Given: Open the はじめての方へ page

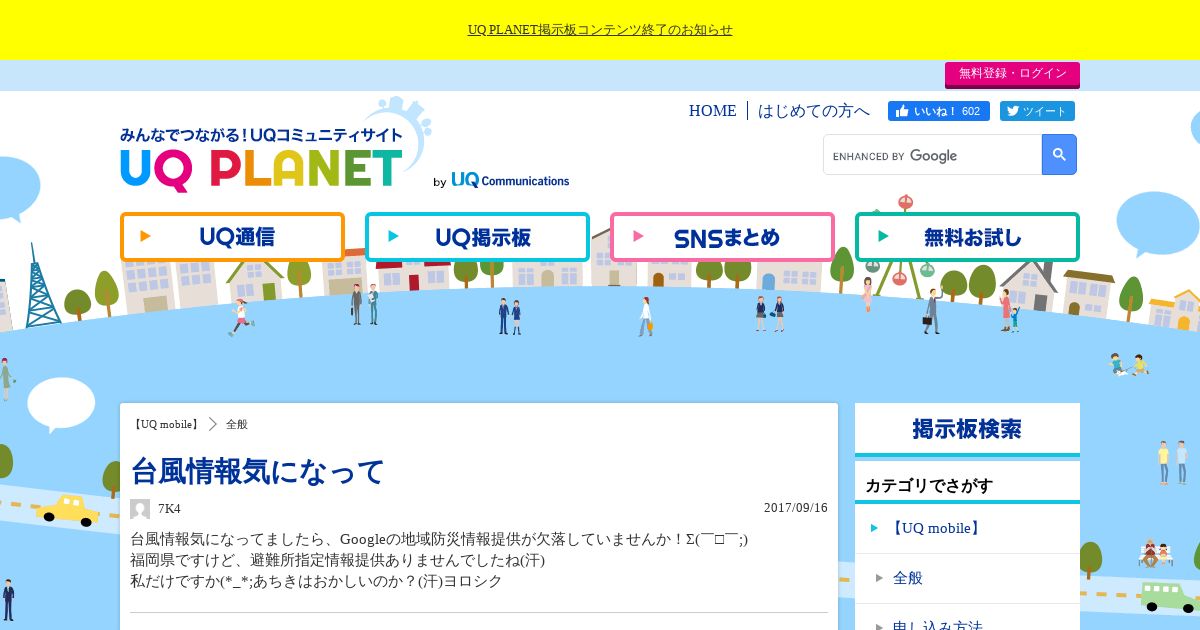Looking at the screenshot, I should pyautogui.click(x=814, y=111).
